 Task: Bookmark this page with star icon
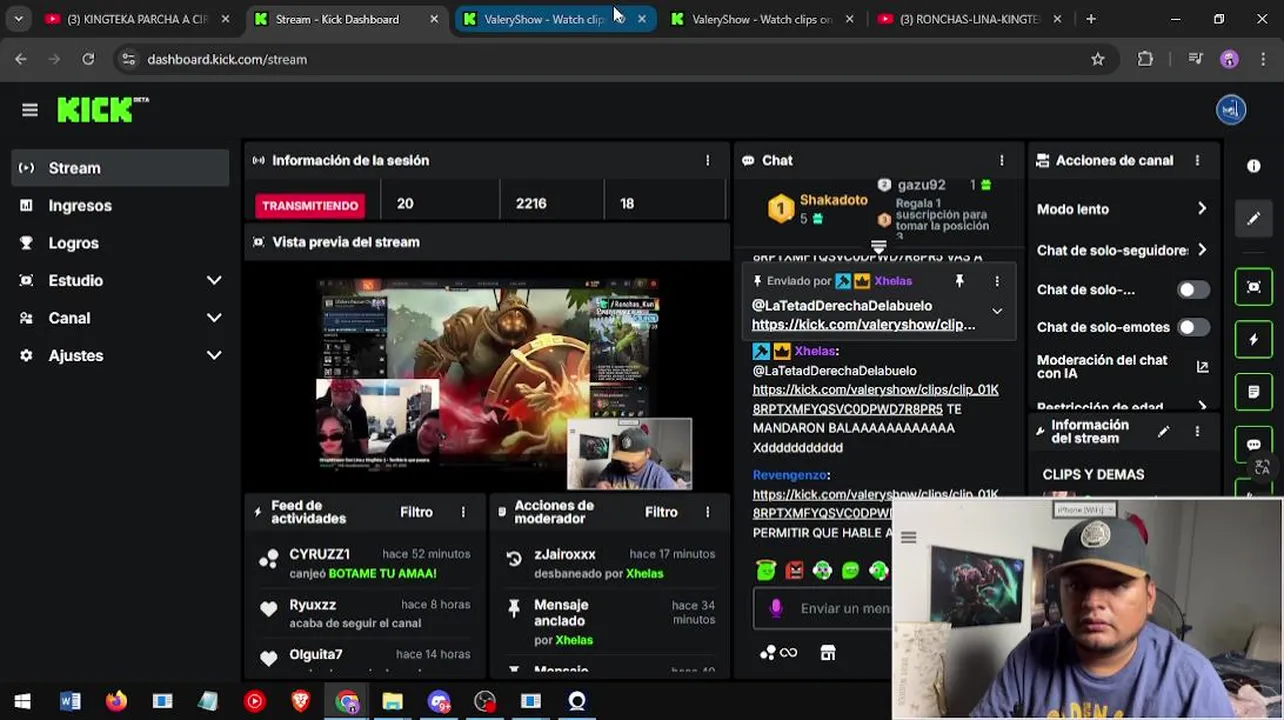1098,59
